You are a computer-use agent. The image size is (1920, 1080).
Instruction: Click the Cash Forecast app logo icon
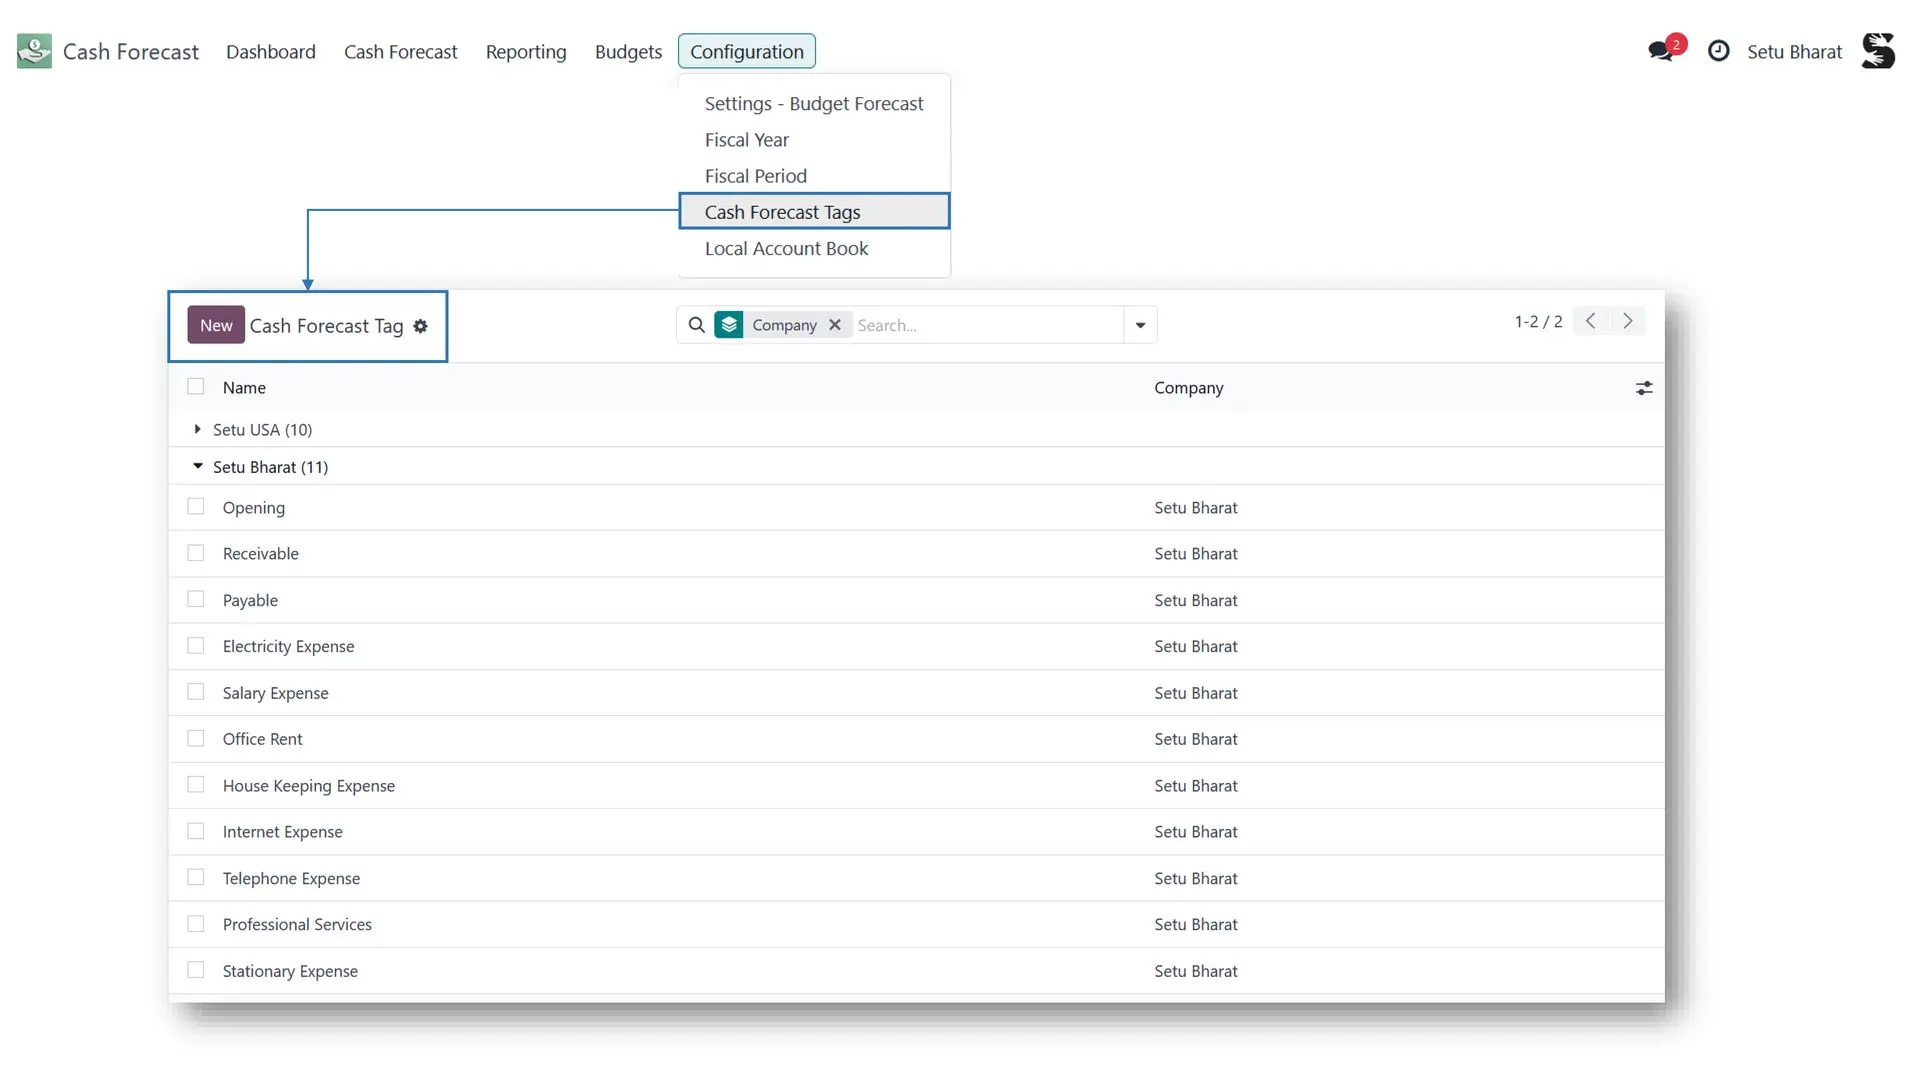point(34,51)
